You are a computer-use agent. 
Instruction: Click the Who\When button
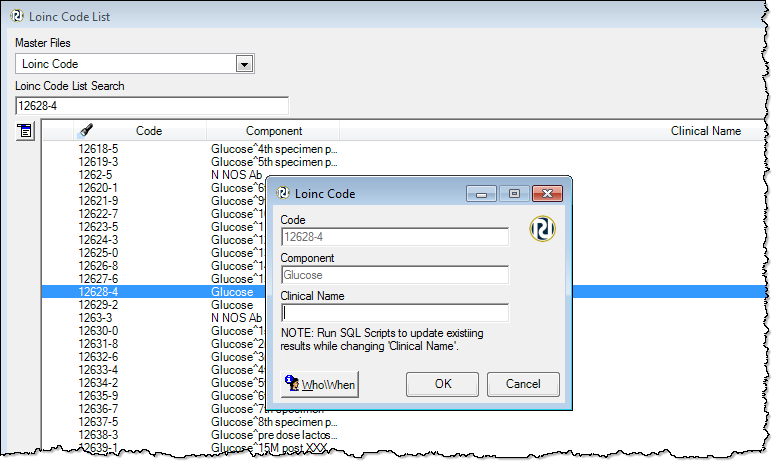[x=319, y=384]
